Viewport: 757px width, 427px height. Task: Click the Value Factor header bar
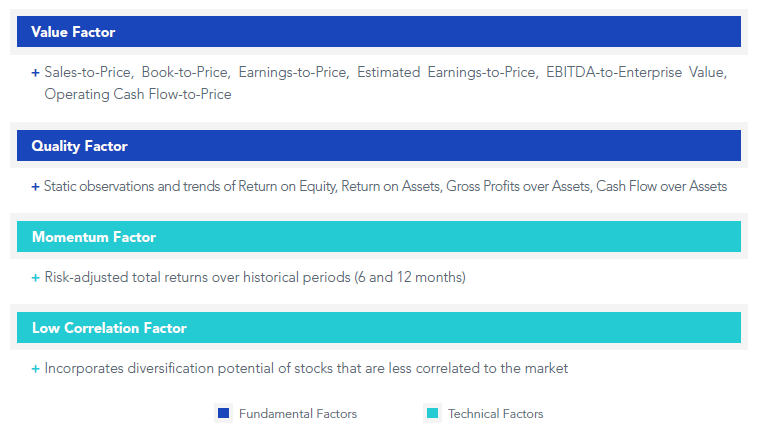(378, 32)
